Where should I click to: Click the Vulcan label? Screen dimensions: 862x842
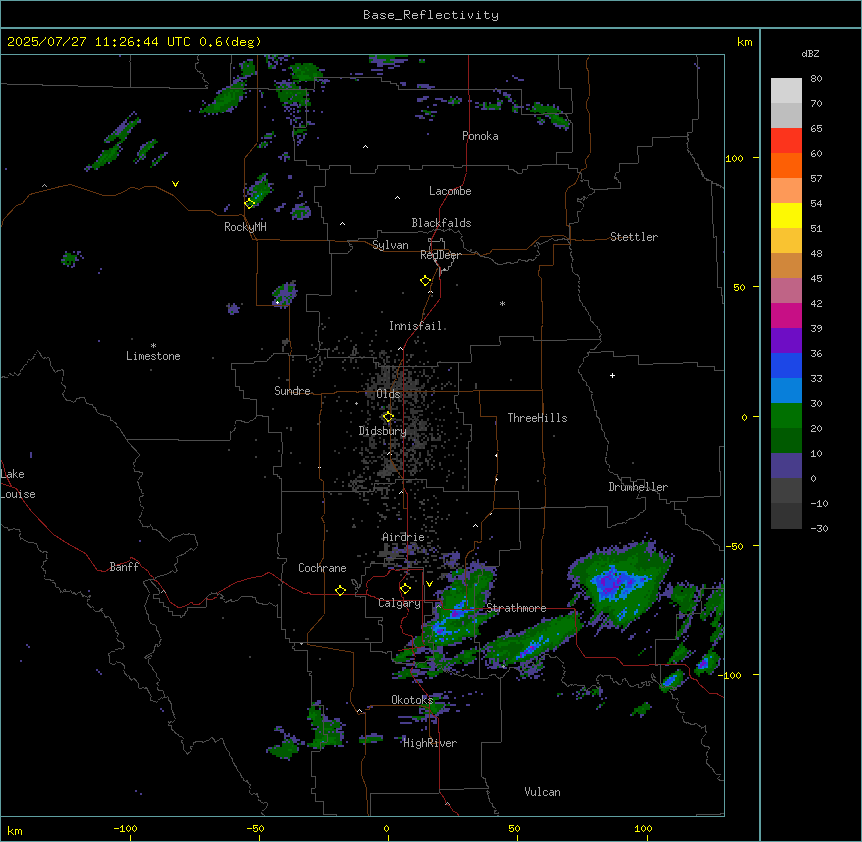pyautogui.click(x=543, y=792)
